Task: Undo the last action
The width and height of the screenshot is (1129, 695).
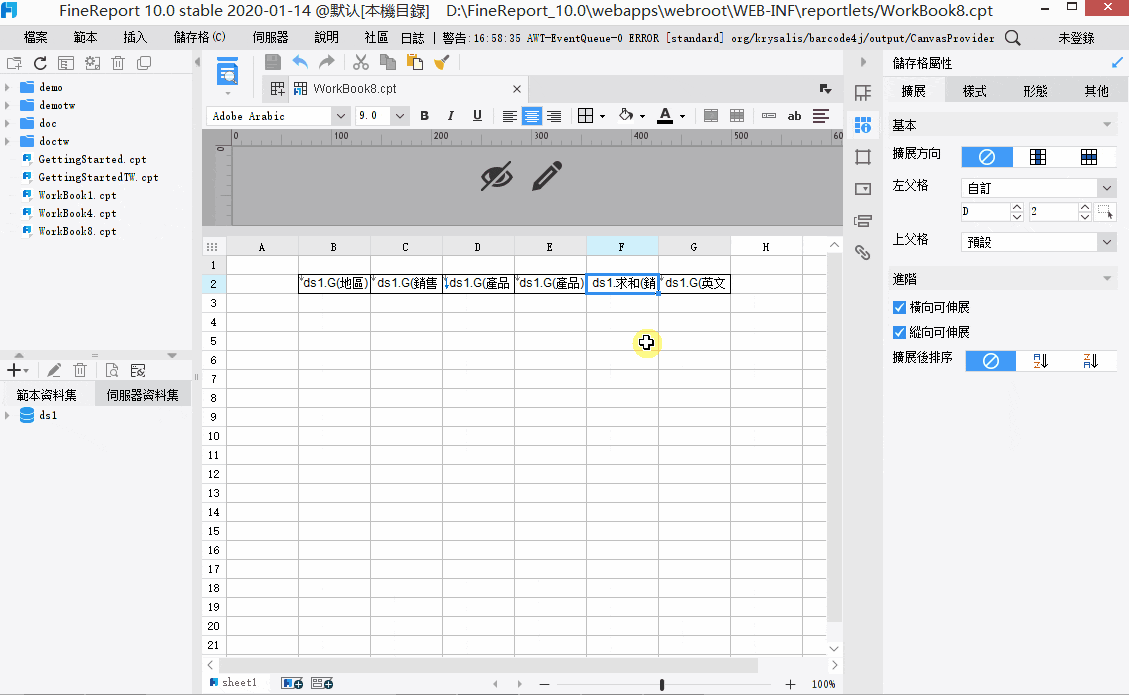Action: click(300, 63)
